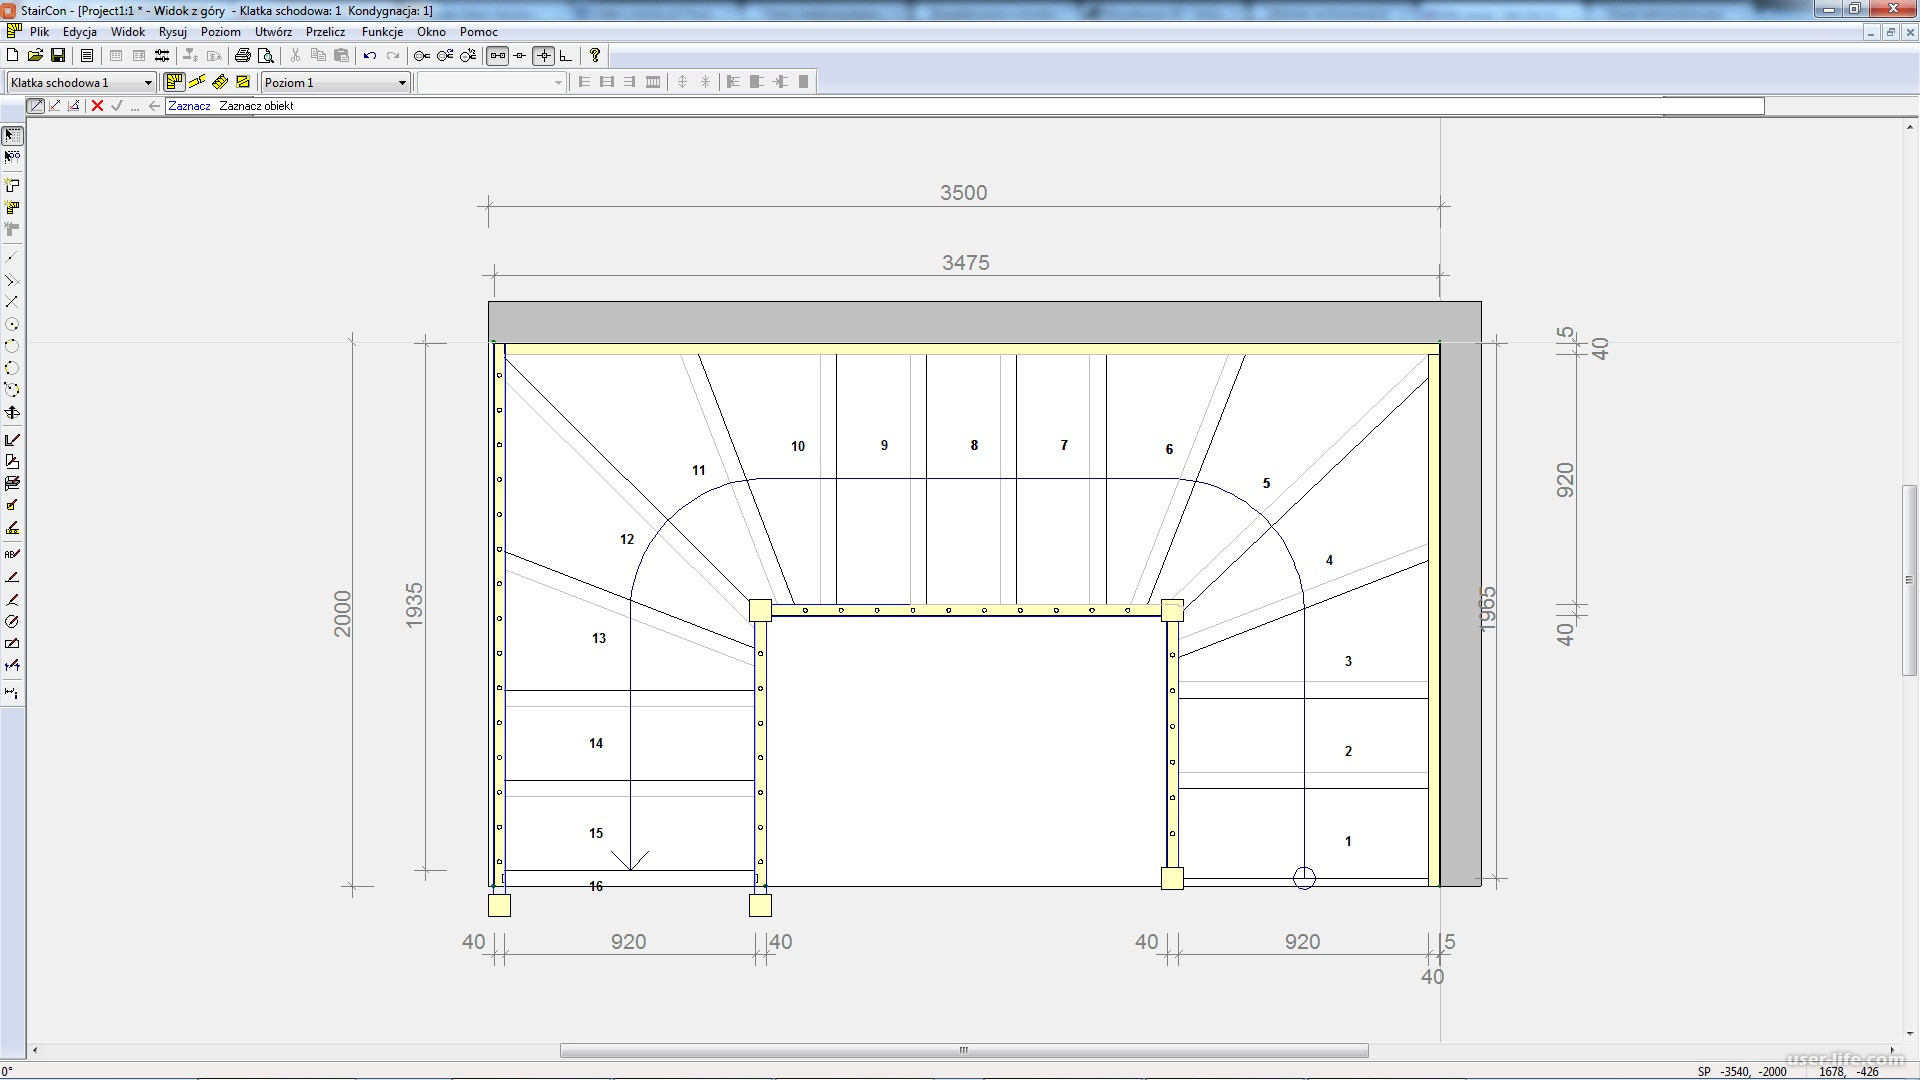Open the Poziom menu
The height and width of the screenshot is (1080, 1920).
pos(220,32)
